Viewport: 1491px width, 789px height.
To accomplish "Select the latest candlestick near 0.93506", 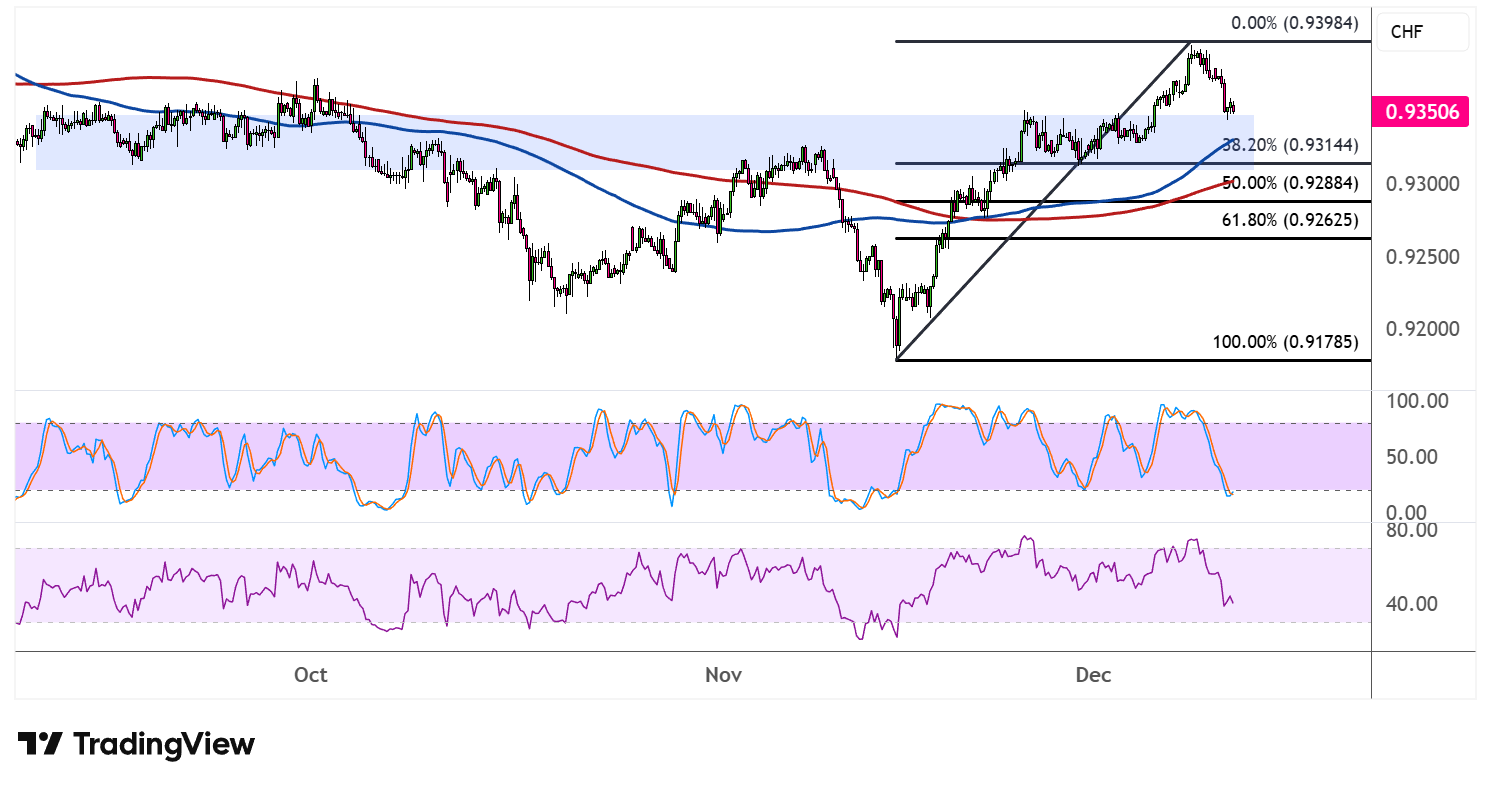I will (x=1233, y=106).
